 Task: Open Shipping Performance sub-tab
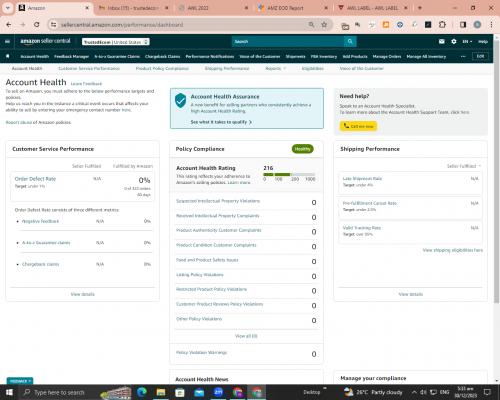tap(227, 68)
